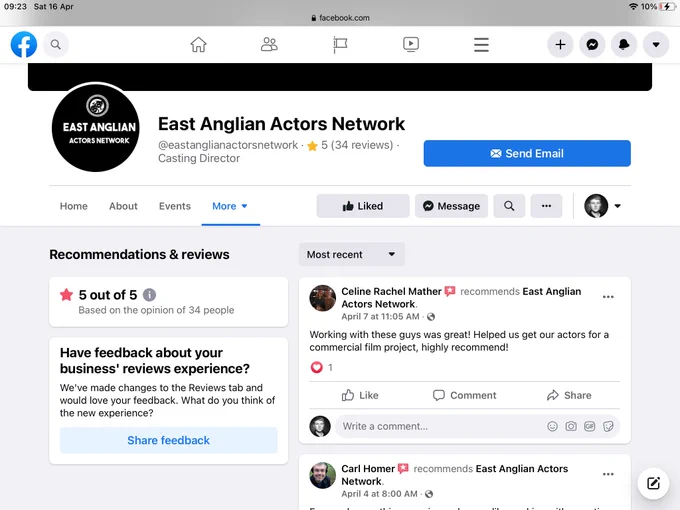Click the red star rating icon

pyautogui.click(x=66, y=295)
